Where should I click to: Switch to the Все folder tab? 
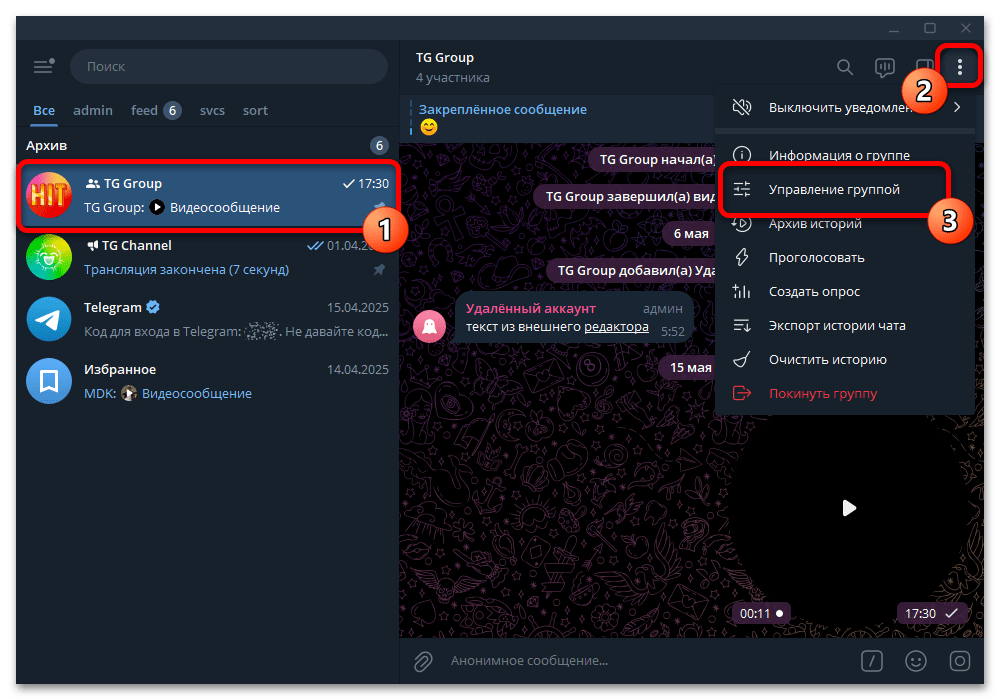(x=43, y=110)
